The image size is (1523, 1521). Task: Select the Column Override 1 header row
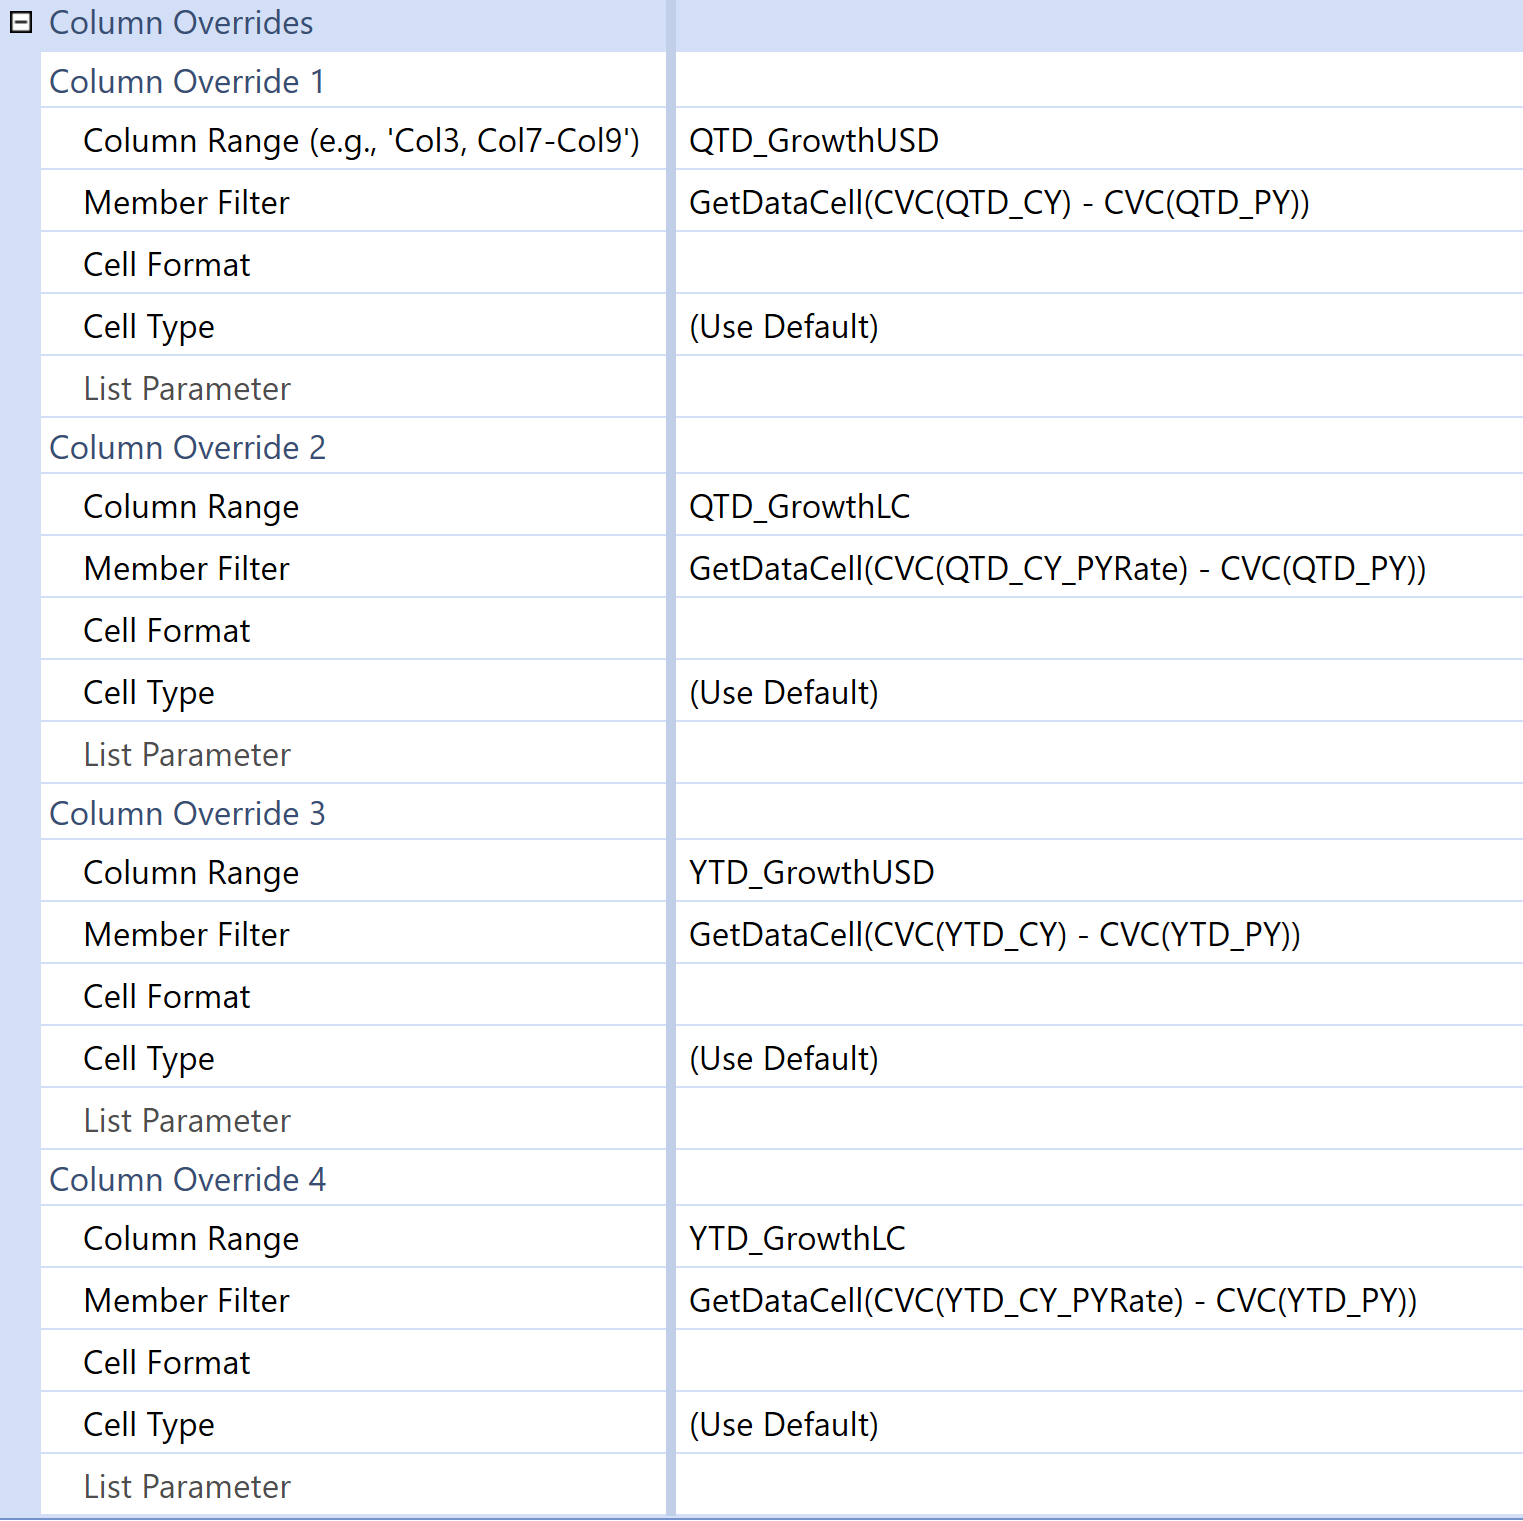tap(187, 81)
